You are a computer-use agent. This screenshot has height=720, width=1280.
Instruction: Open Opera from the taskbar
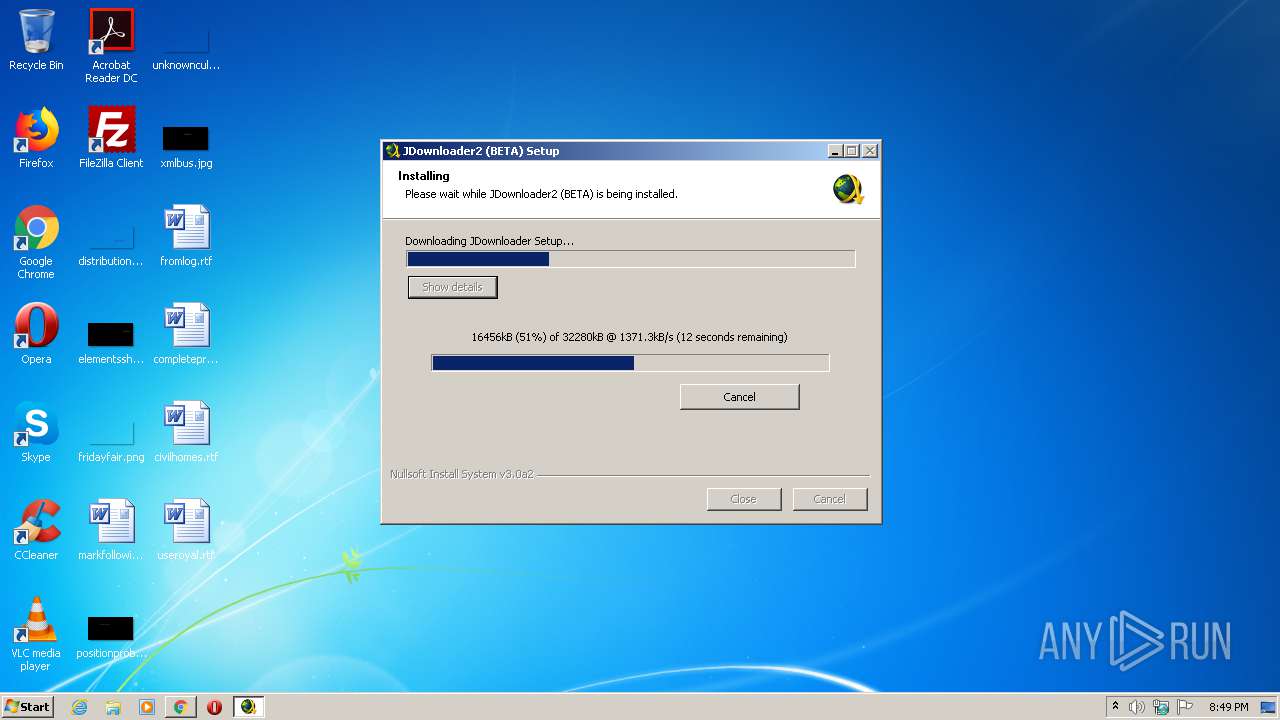(214, 707)
